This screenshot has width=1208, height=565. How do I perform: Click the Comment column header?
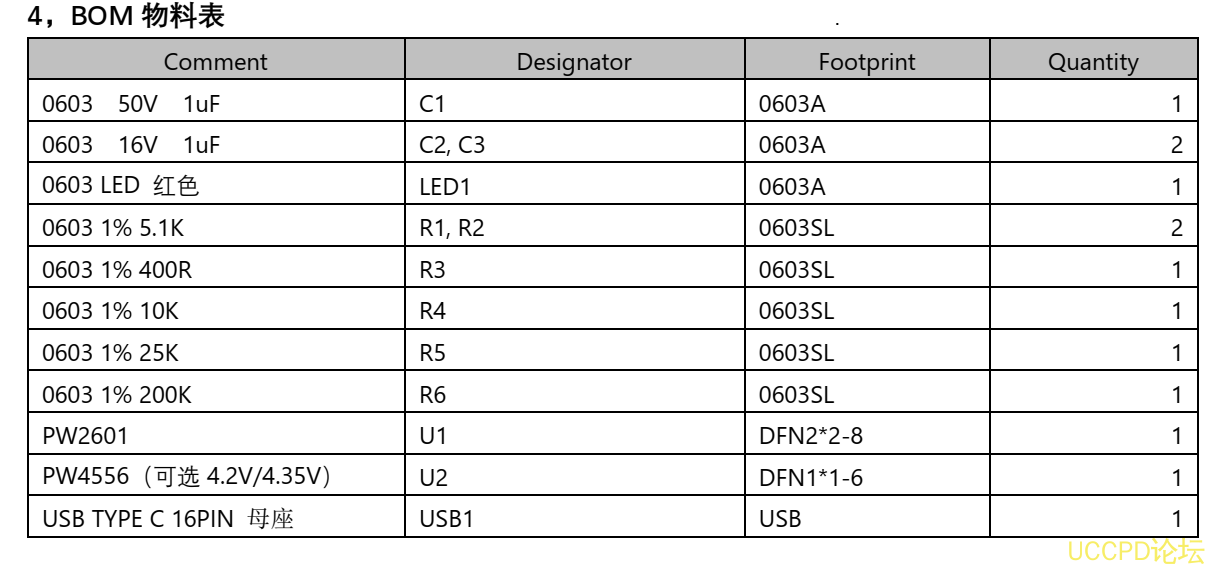216,62
